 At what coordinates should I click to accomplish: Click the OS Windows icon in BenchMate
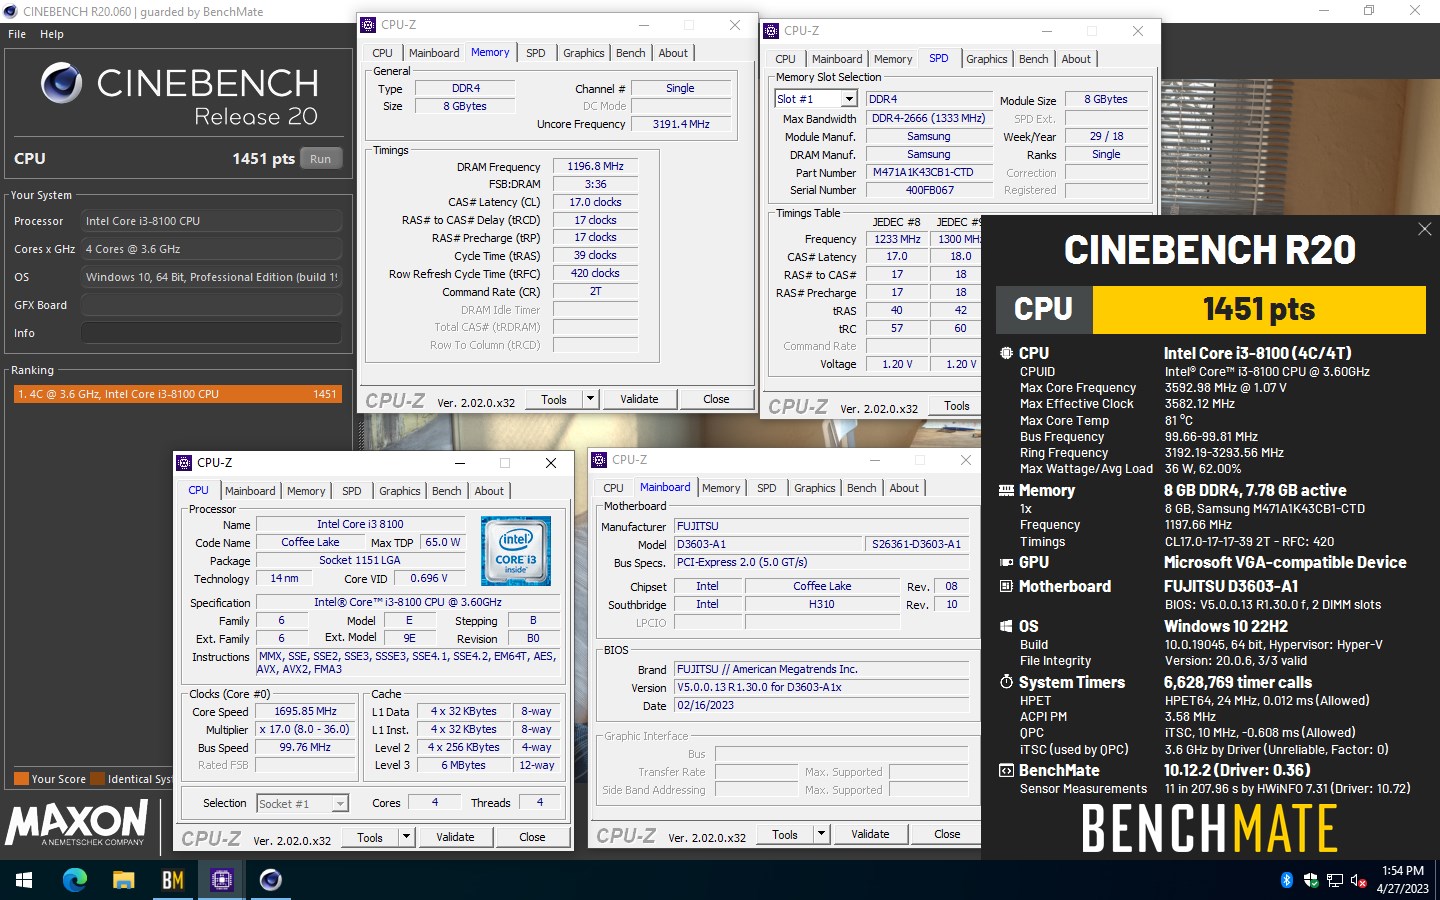pyautogui.click(x=1006, y=626)
